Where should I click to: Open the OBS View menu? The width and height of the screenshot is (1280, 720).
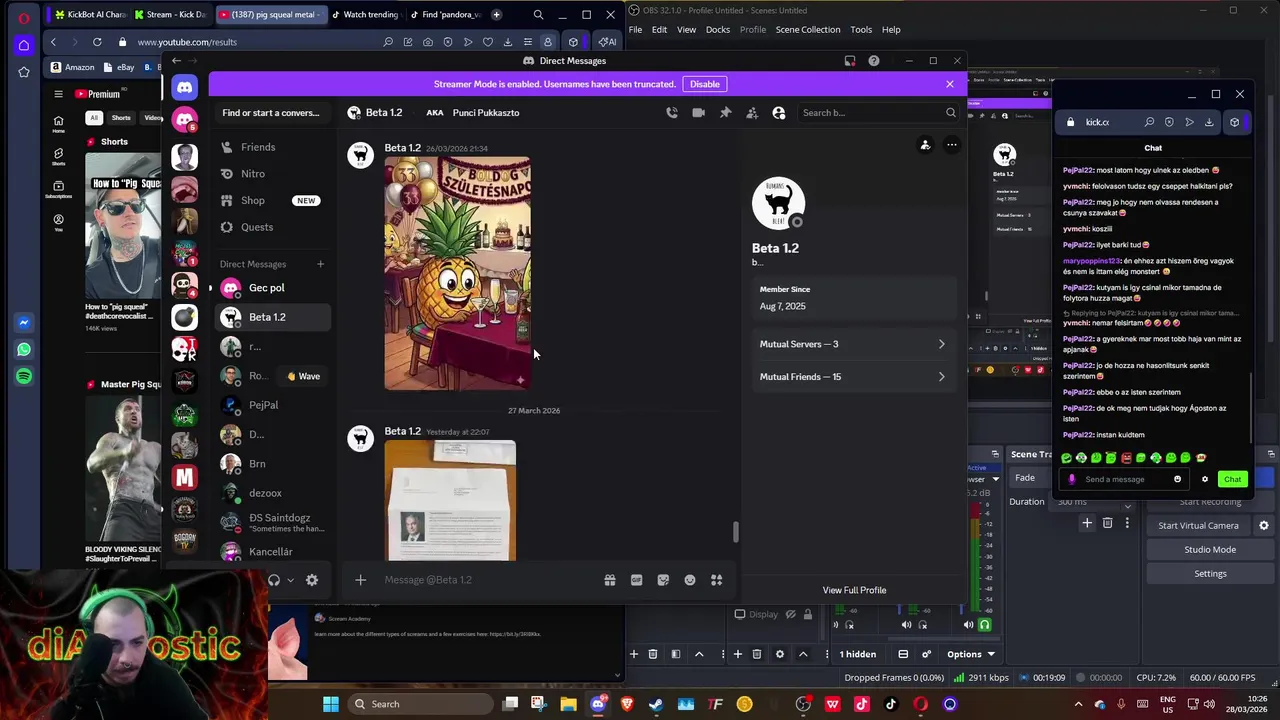[686, 30]
